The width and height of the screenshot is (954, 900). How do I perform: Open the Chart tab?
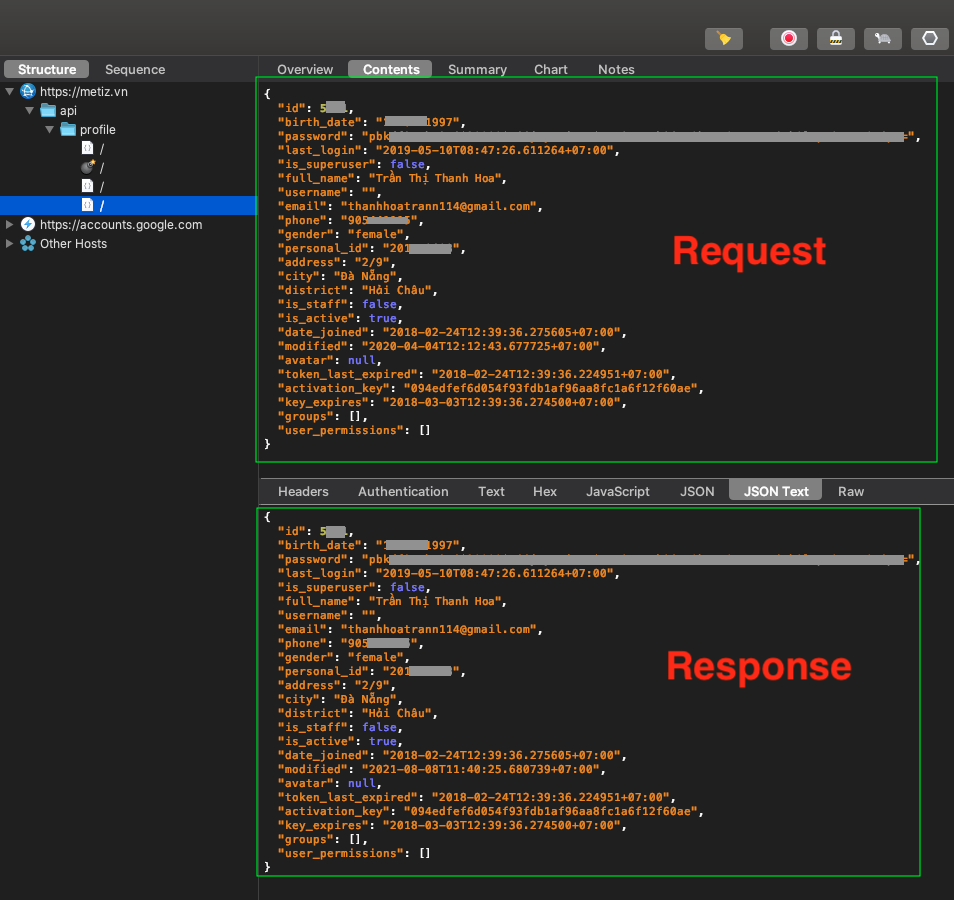tap(551, 69)
